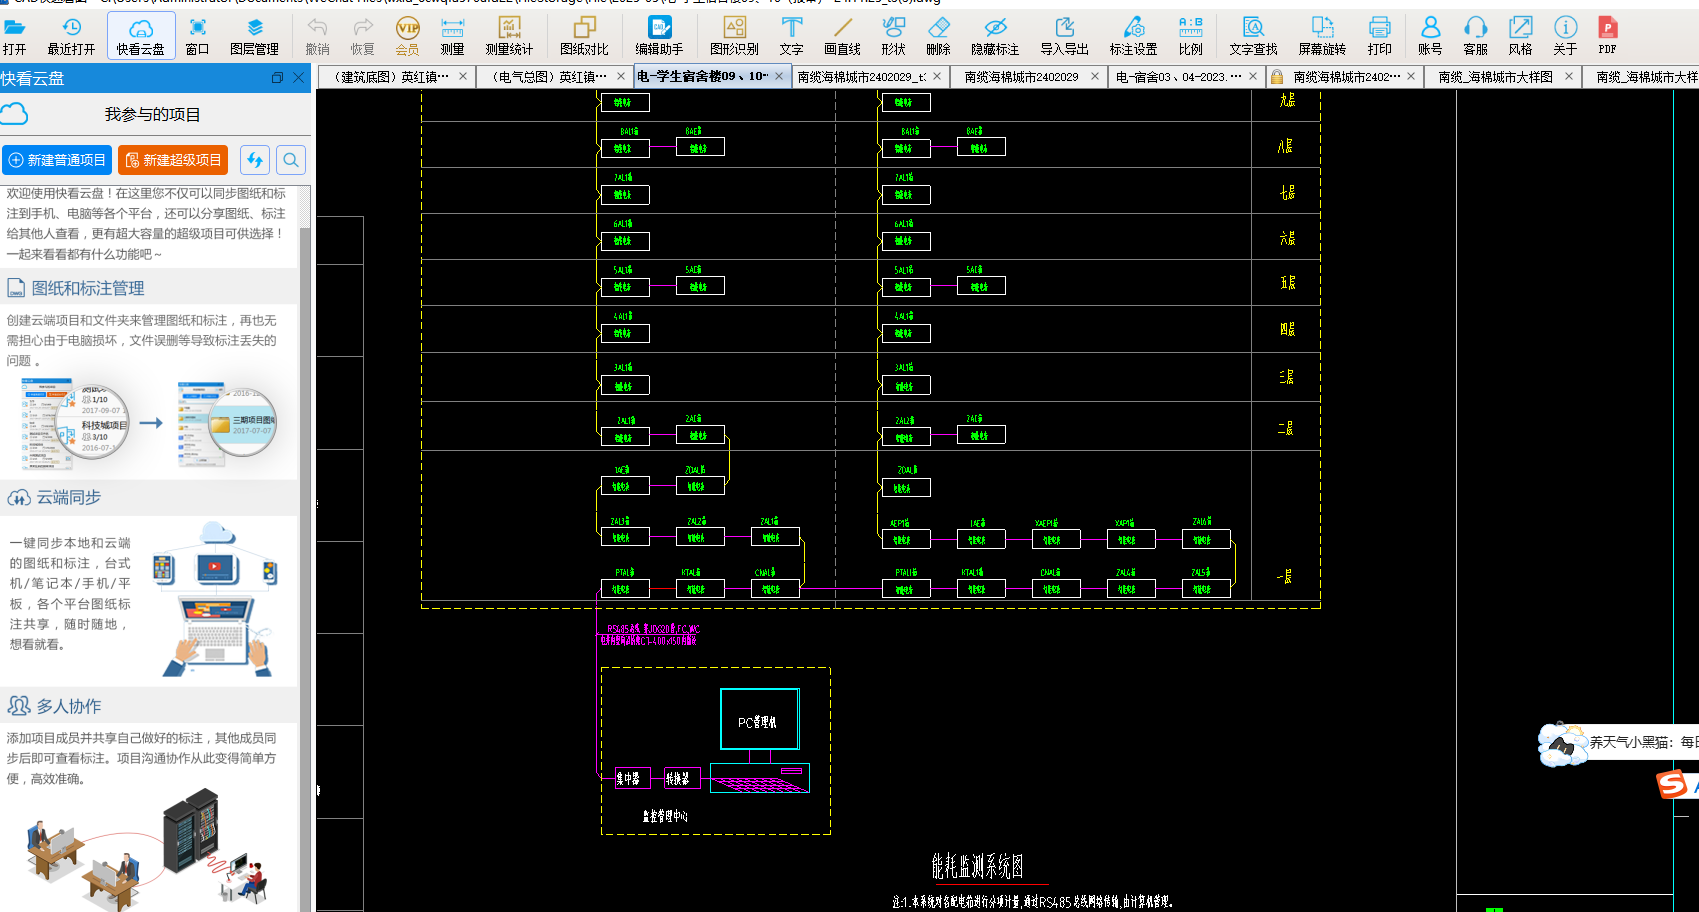Viewport: 1699px width, 912px height.
Task: Open the 最近打开 recent files tool
Action: [x=71, y=36]
